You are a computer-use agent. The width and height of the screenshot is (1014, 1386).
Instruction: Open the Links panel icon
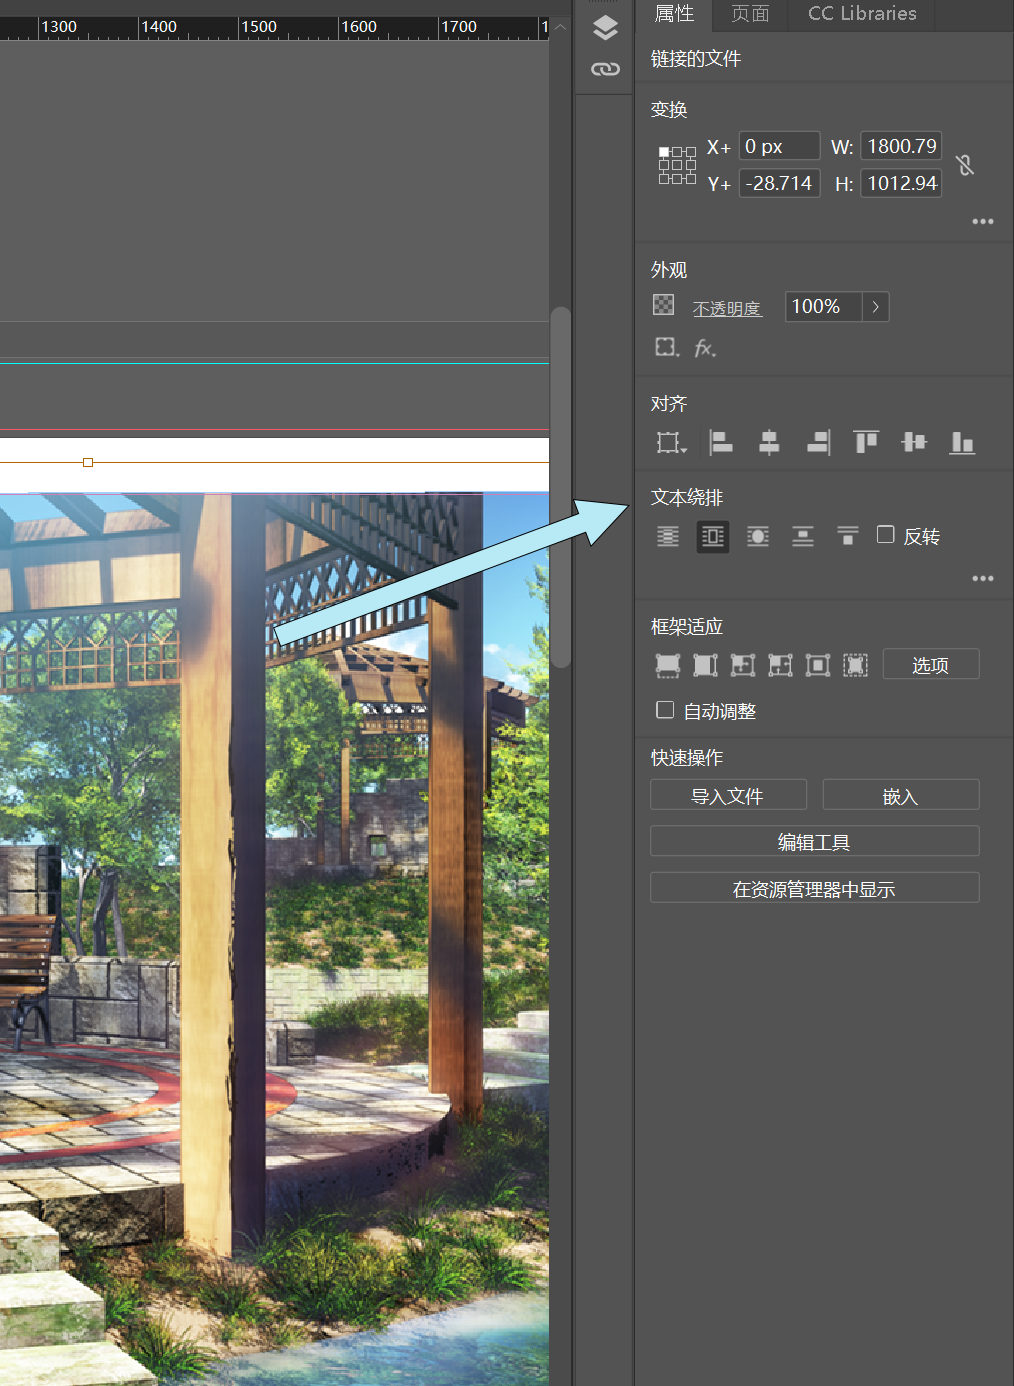605,69
